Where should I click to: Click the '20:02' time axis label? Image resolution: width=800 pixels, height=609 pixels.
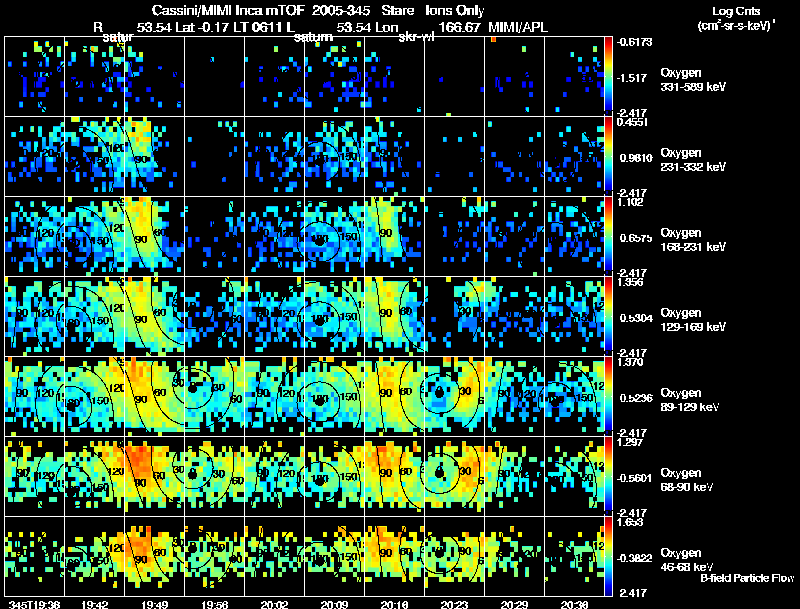coord(274,604)
